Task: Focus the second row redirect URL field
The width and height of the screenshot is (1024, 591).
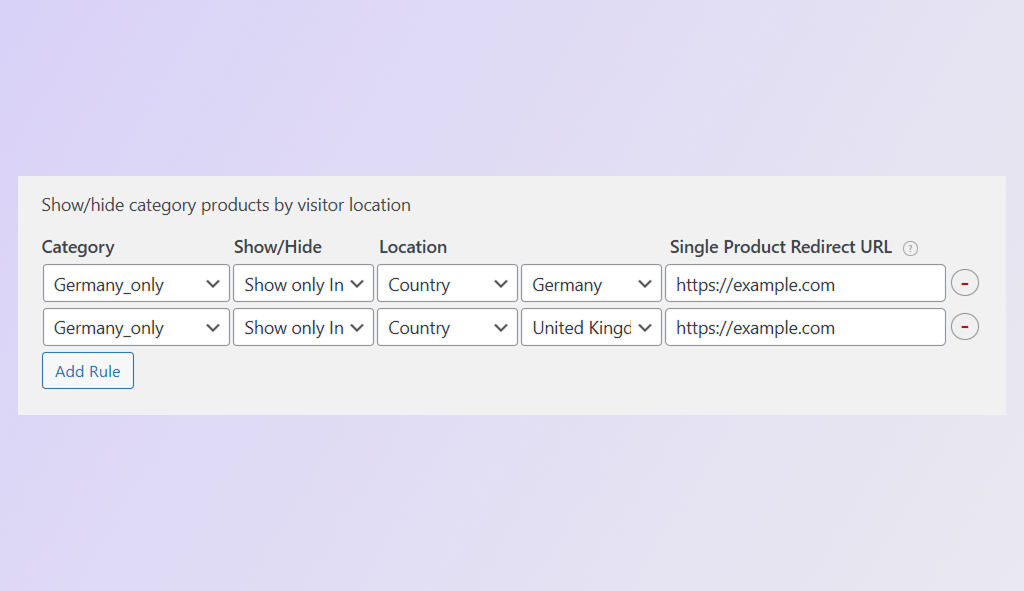Action: (x=805, y=327)
